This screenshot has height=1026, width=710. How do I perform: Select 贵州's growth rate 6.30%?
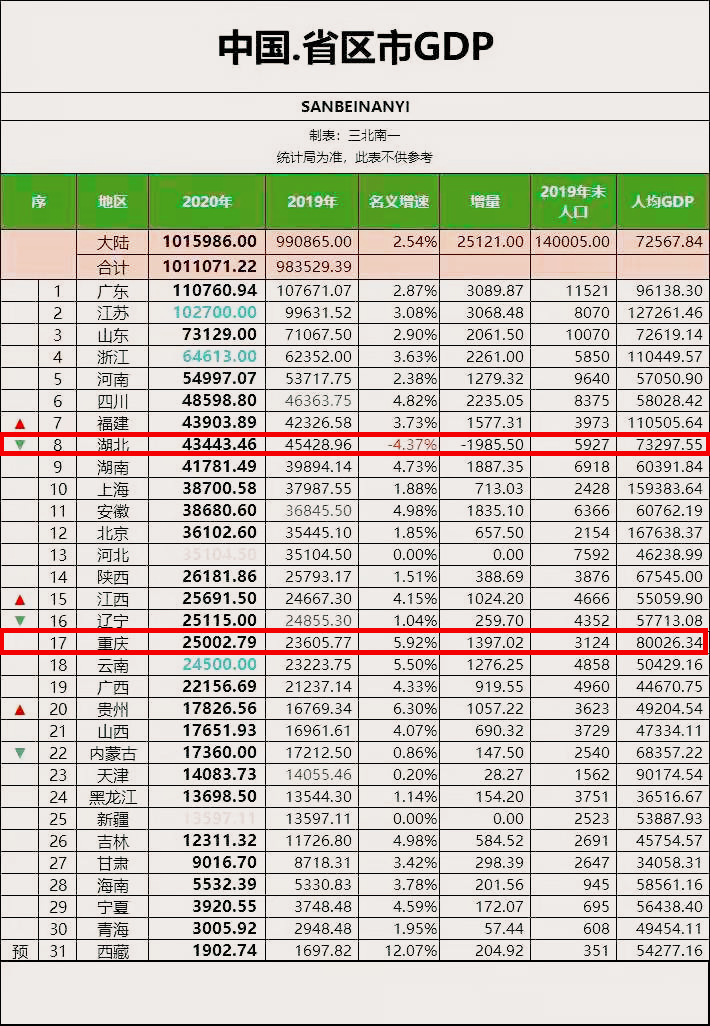pyautogui.click(x=415, y=709)
